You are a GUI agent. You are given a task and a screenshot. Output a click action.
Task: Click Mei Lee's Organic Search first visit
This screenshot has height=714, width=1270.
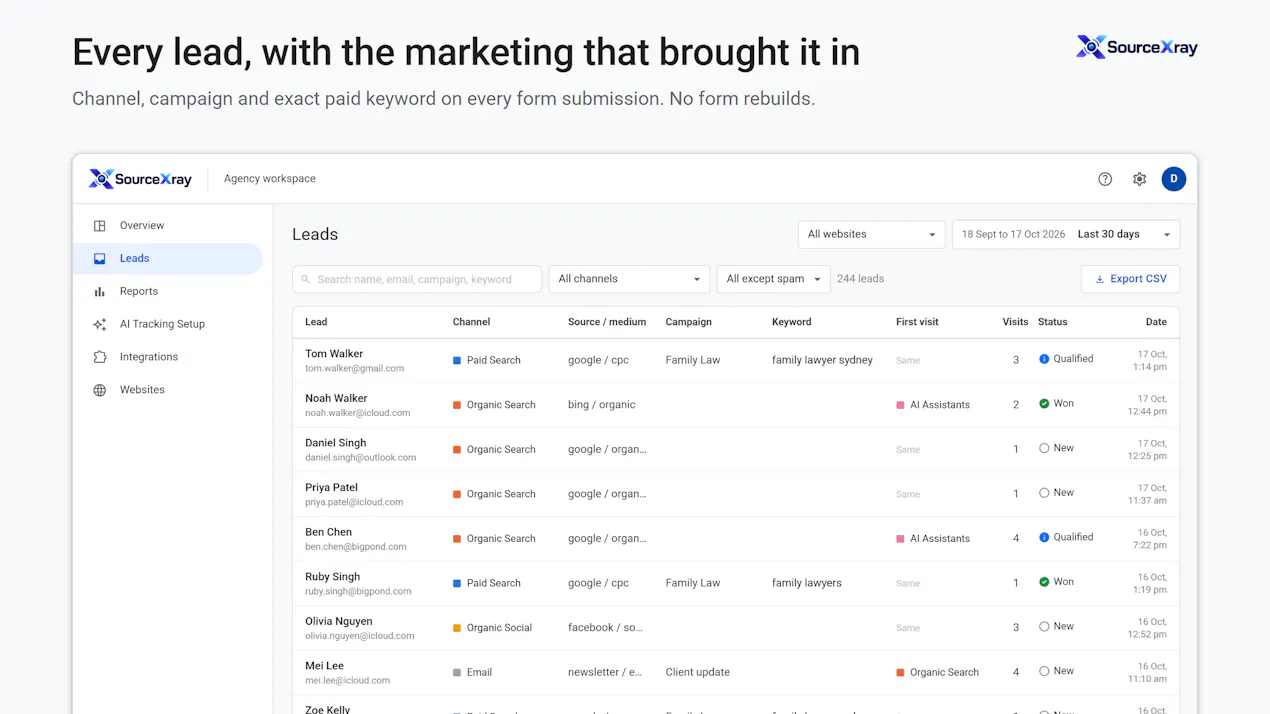[x=937, y=672]
